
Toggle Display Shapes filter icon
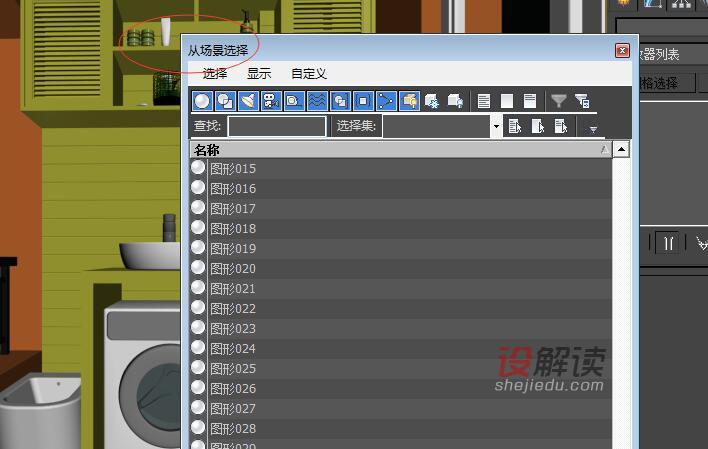pyautogui.click(x=225, y=101)
